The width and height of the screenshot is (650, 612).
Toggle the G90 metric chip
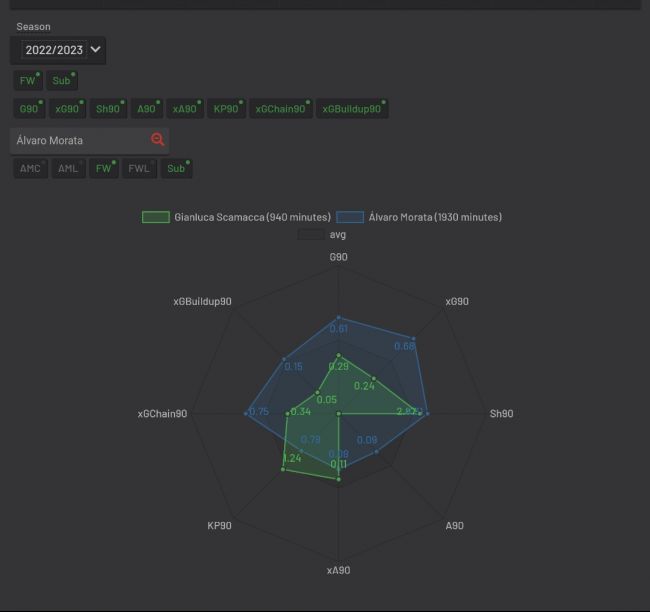29,109
